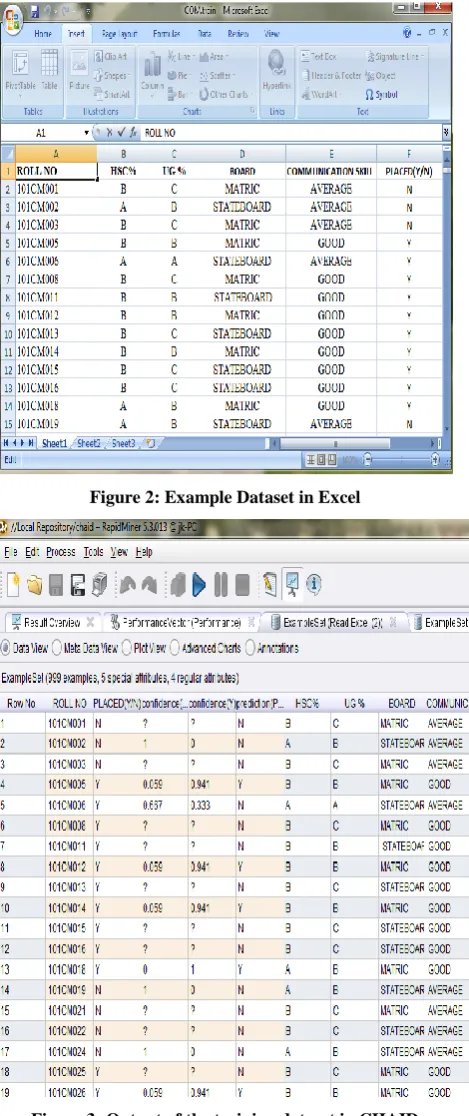Image resolution: width=469 pixels, height=1116 pixels.
Task: Open the Name Box dropdown arrow
Action: 87,133
